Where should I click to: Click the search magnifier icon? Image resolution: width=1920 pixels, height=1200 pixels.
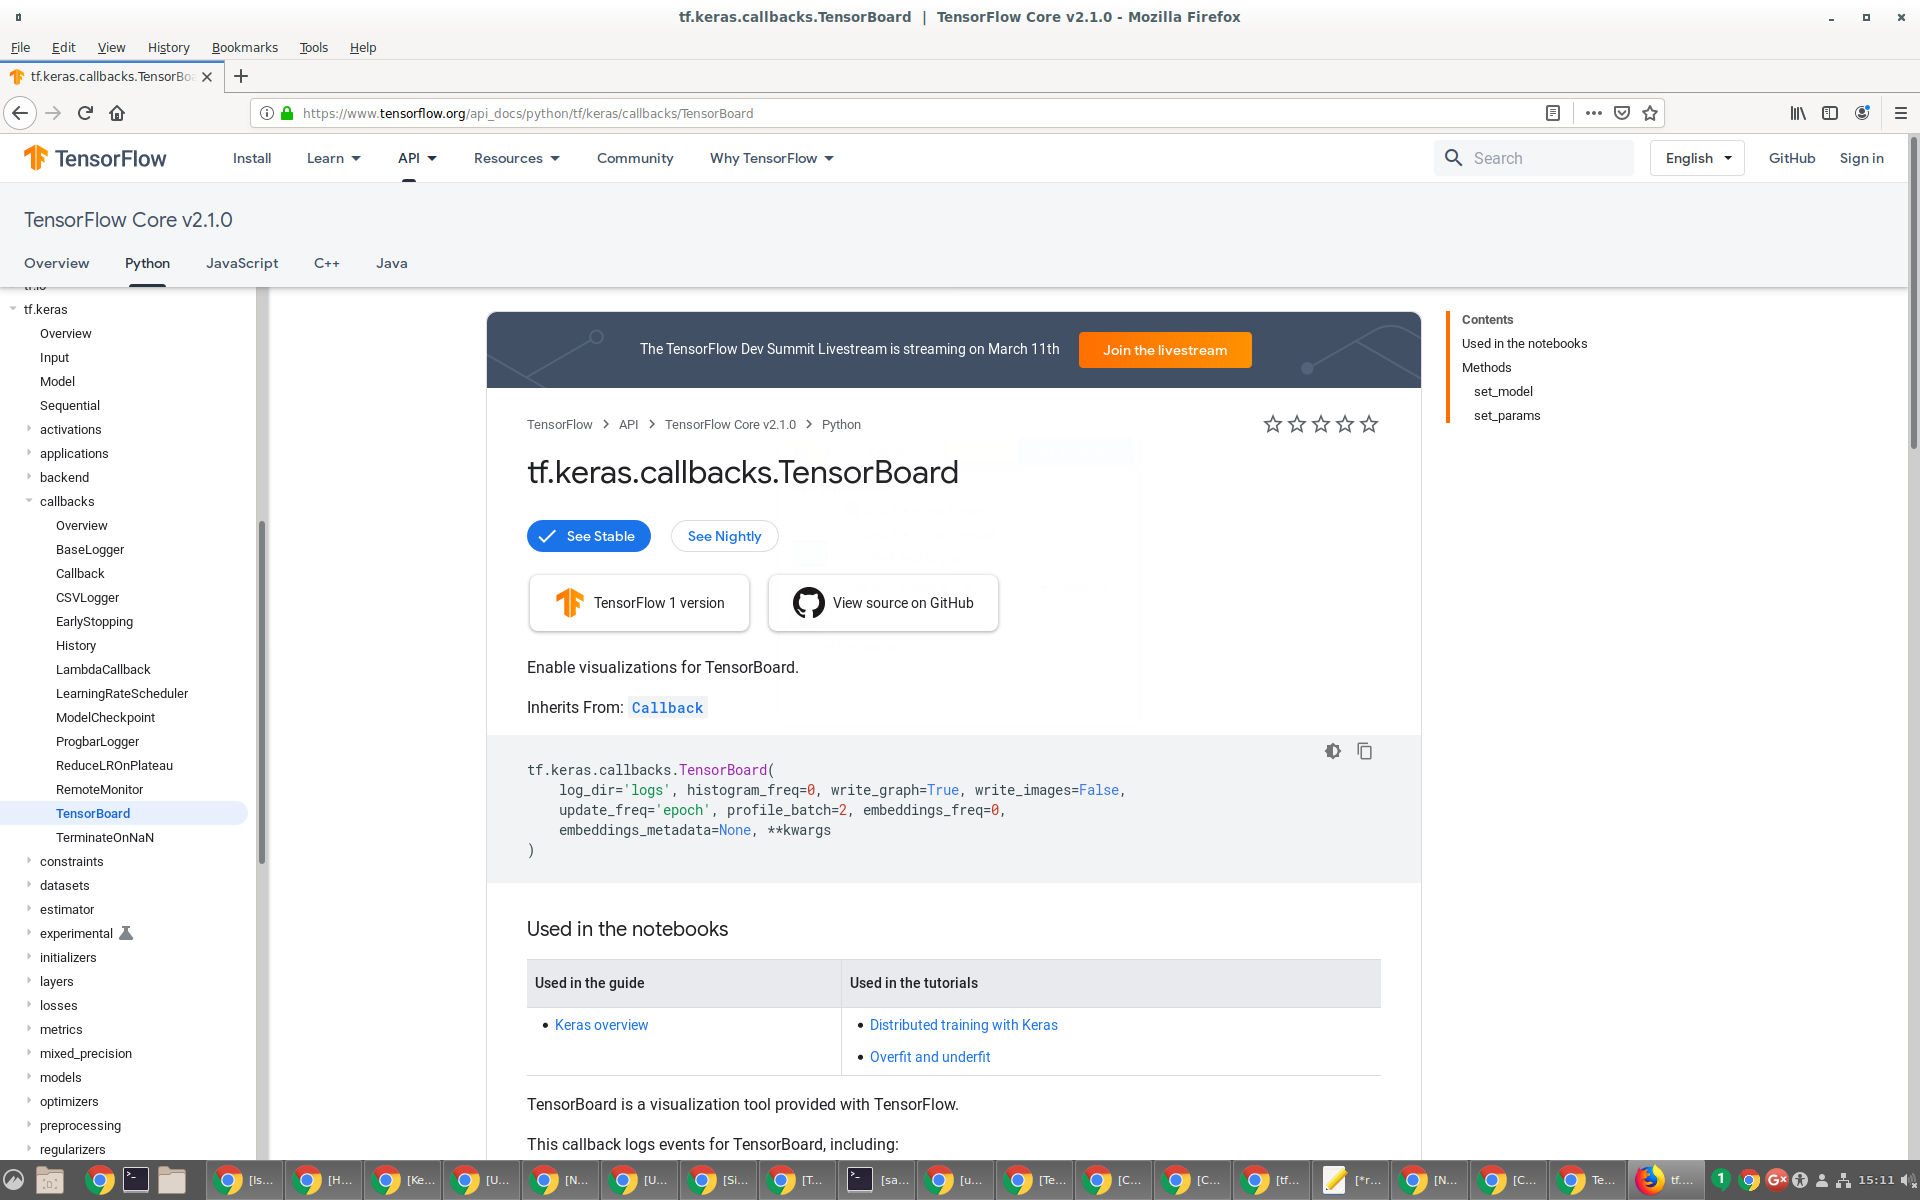(x=1453, y=158)
